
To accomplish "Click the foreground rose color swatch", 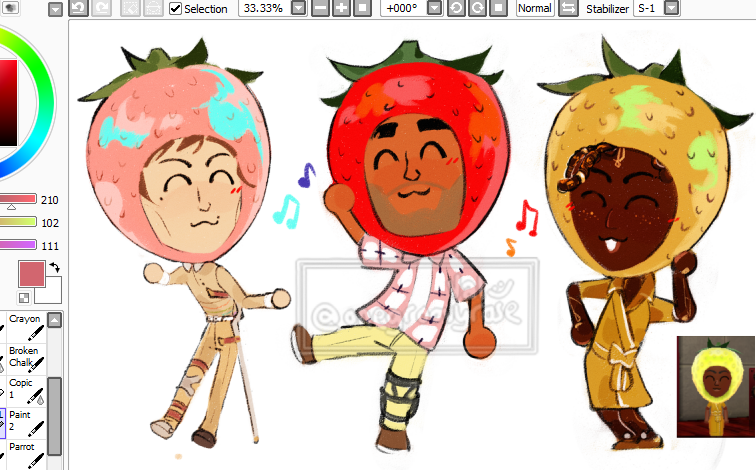I will coord(32,274).
